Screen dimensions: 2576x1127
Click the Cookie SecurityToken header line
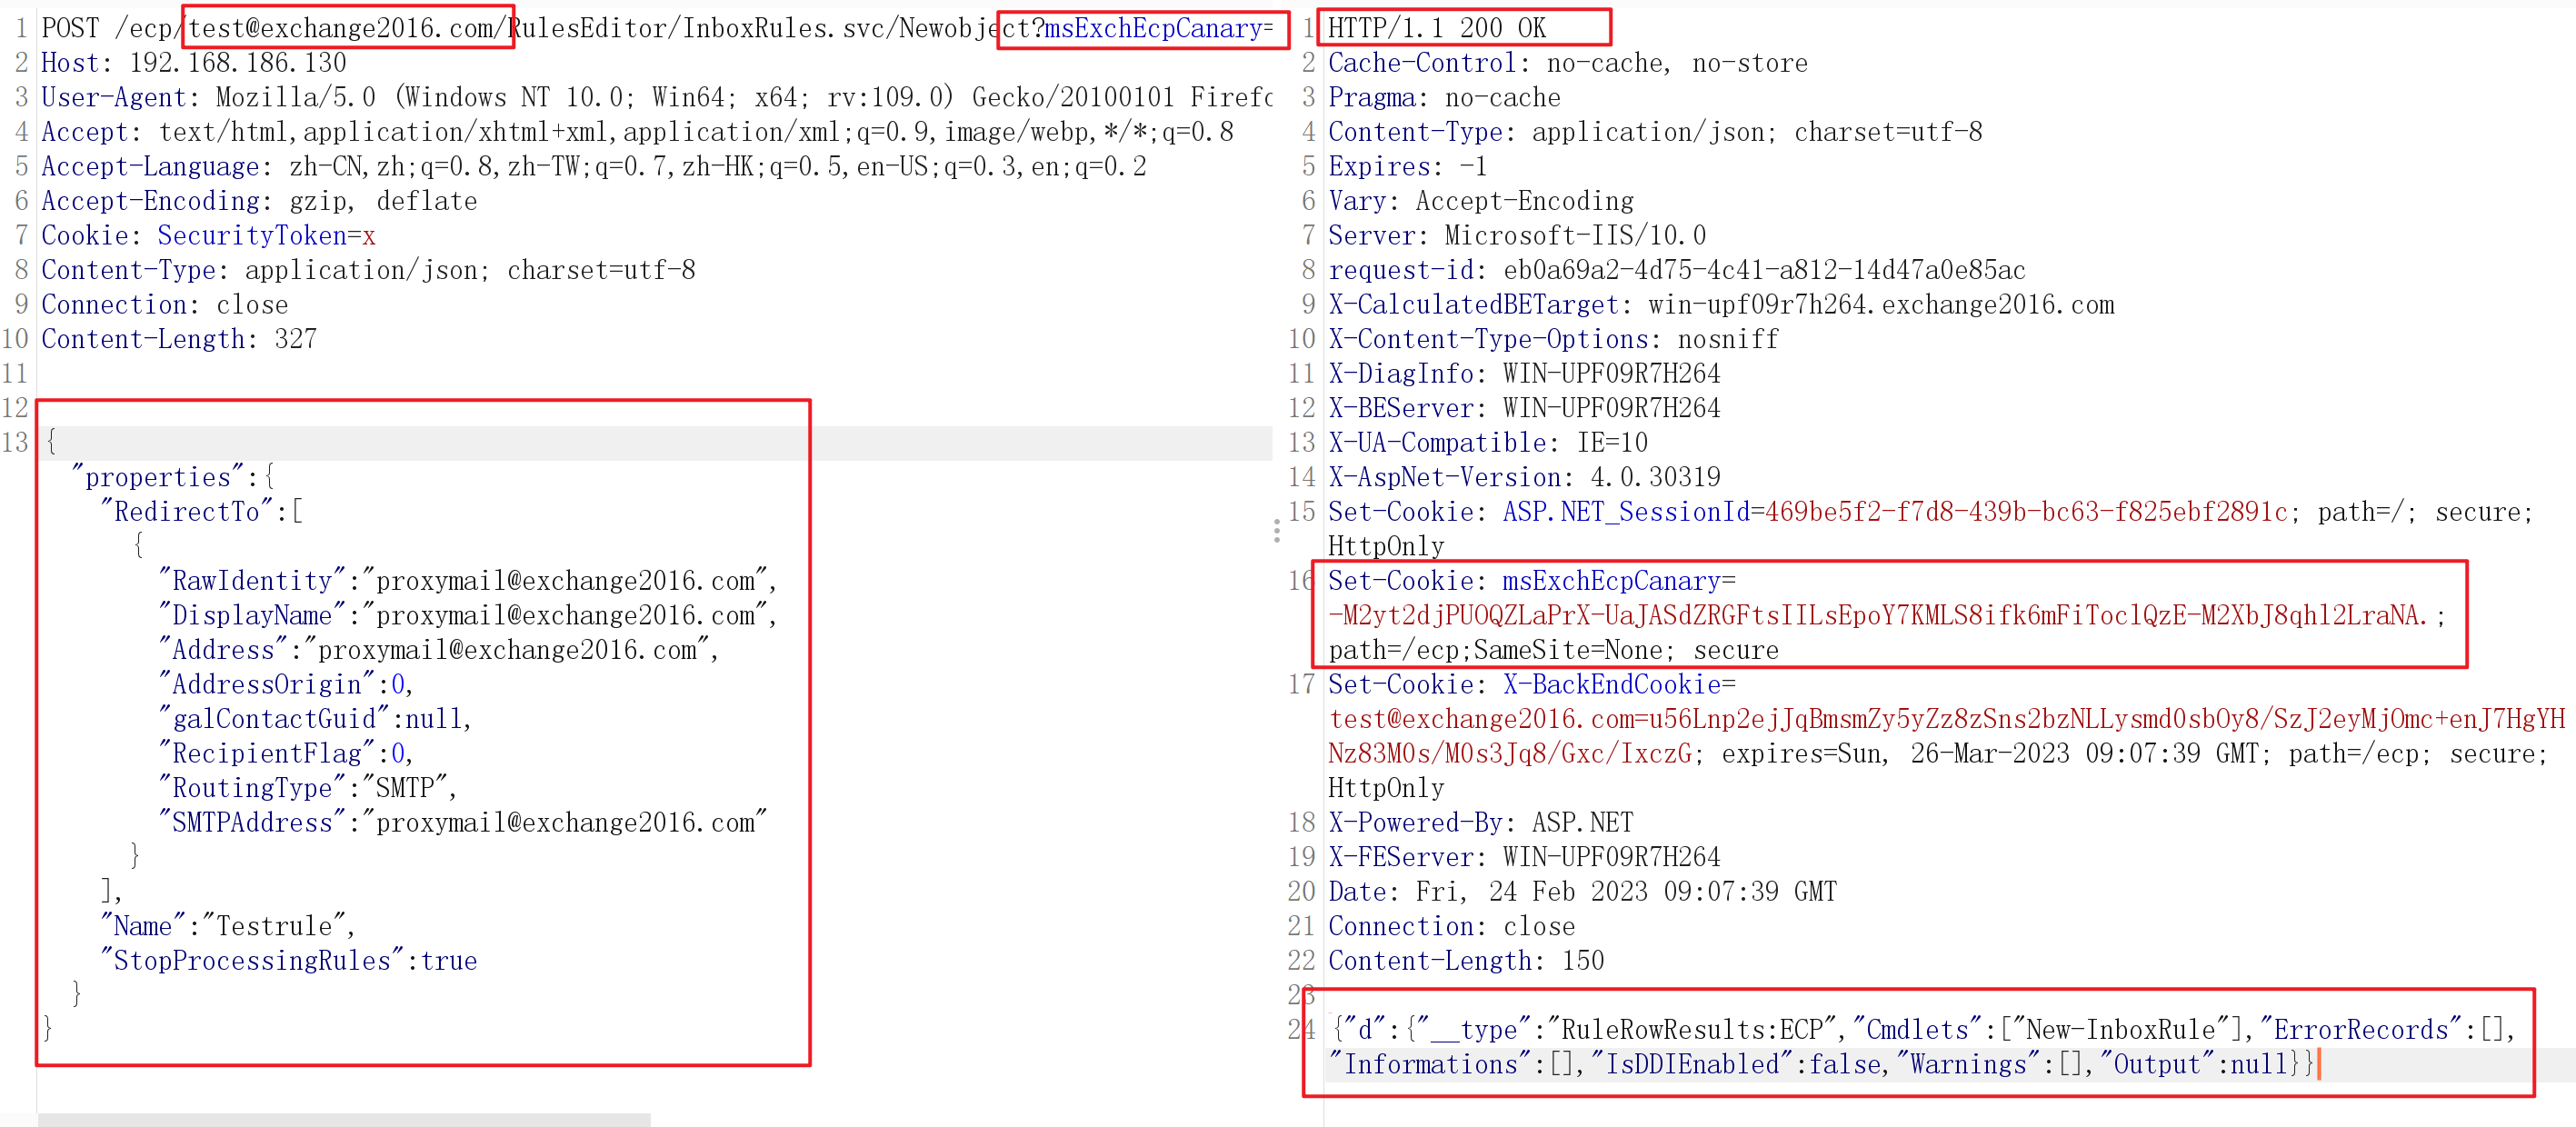point(208,235)
